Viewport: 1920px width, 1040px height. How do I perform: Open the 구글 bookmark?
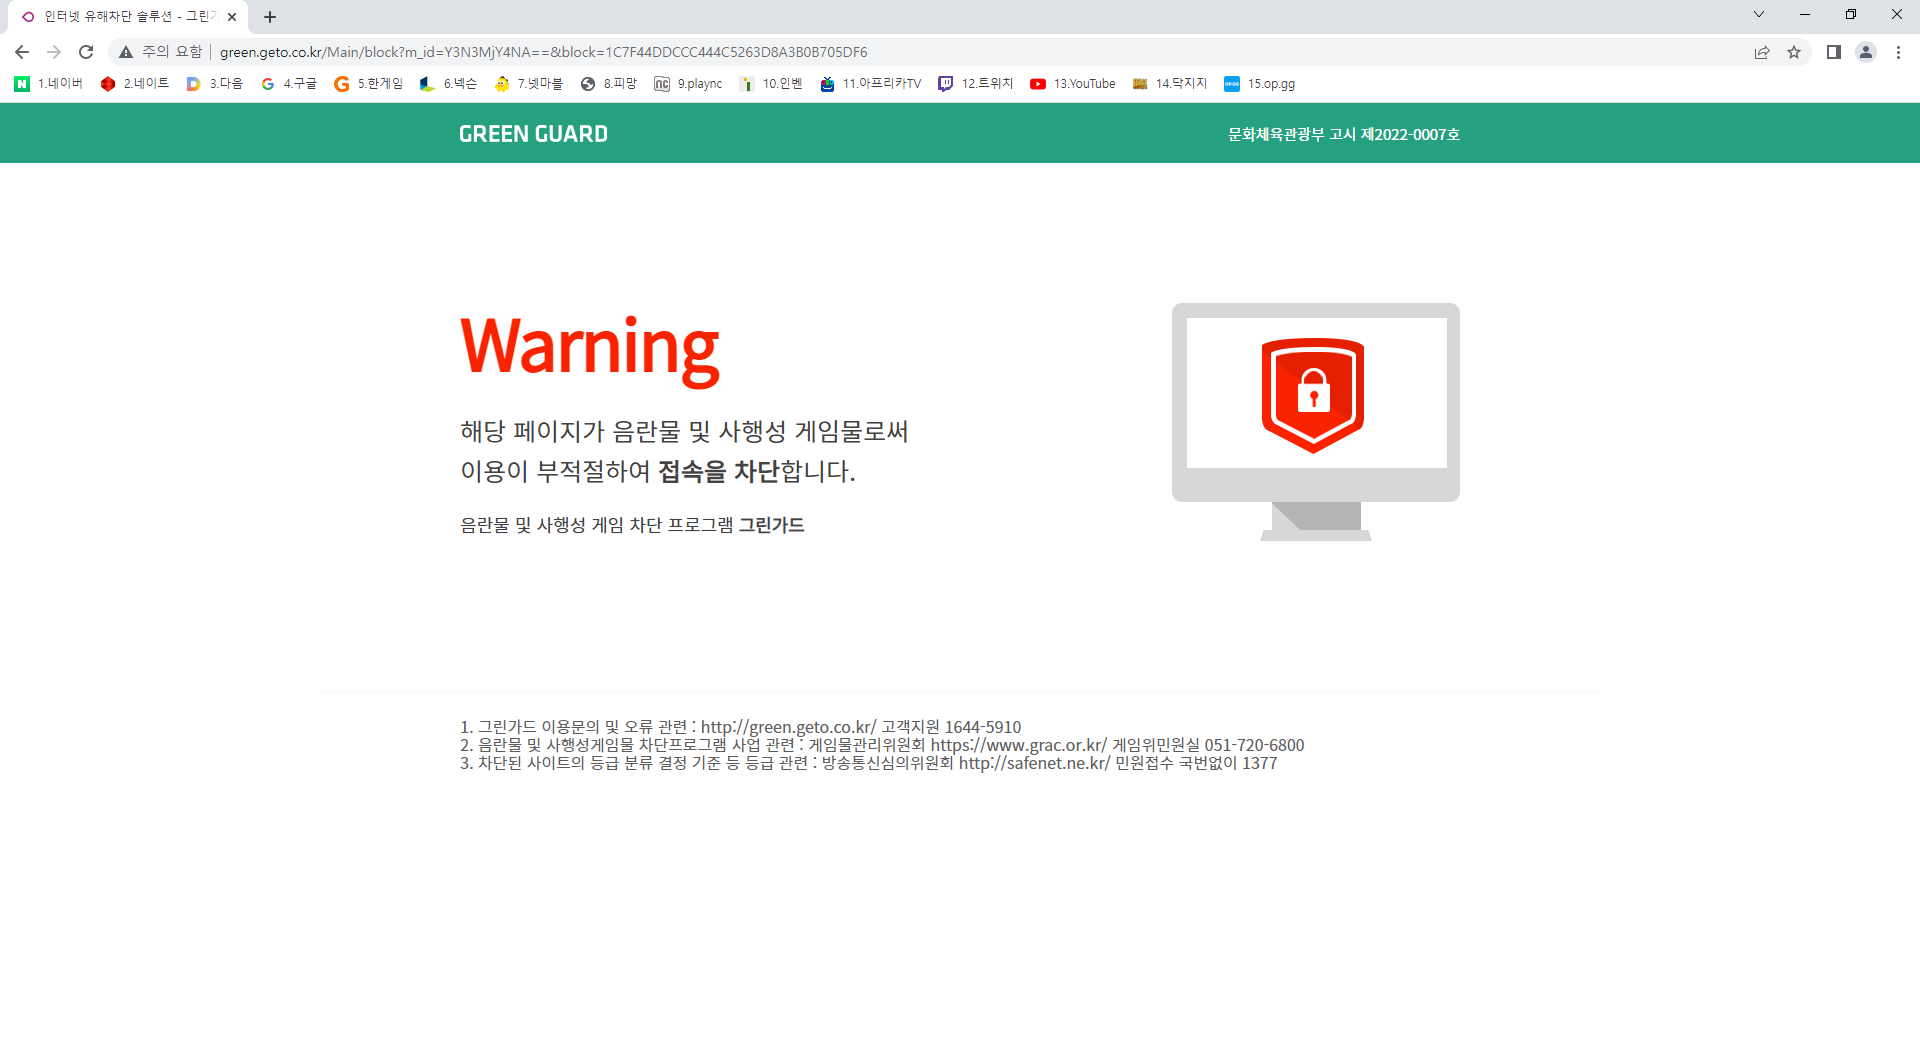(295, 84)
